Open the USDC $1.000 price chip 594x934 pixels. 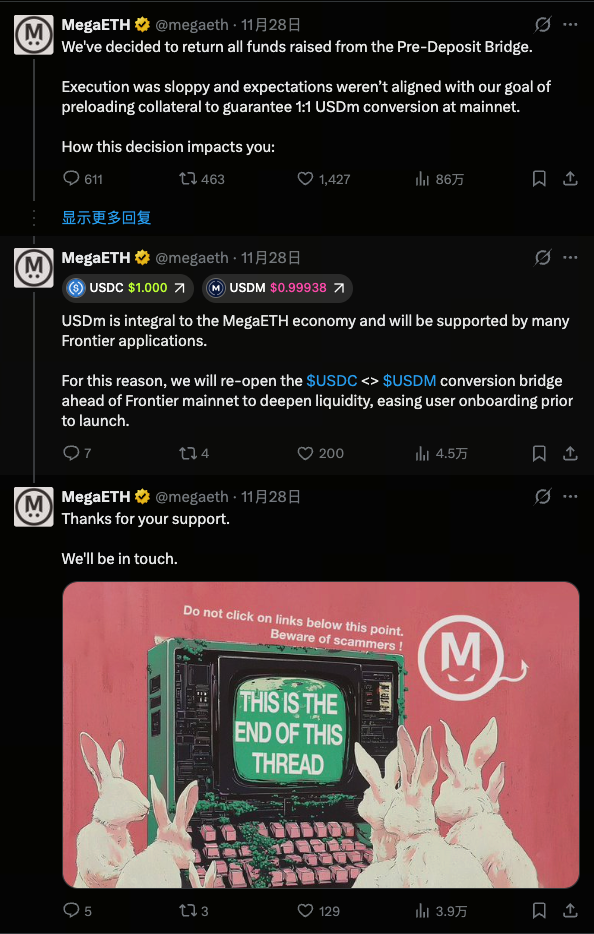[128, 288]
